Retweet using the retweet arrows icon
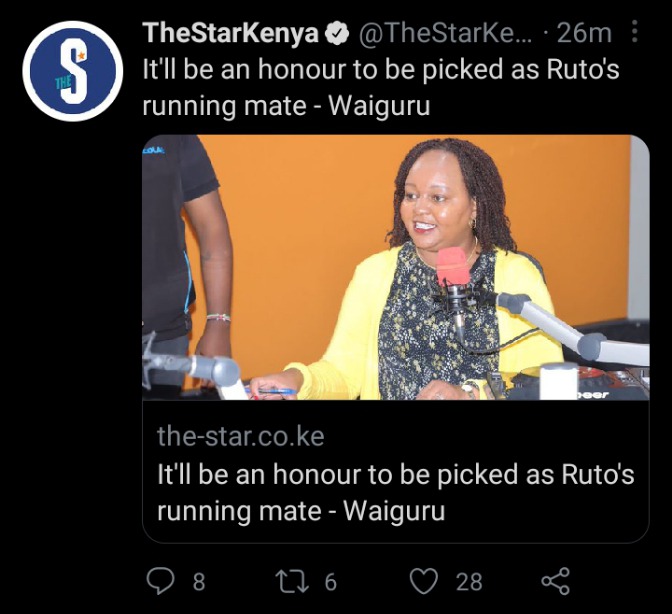672x614 pixels. click(291, 581)
